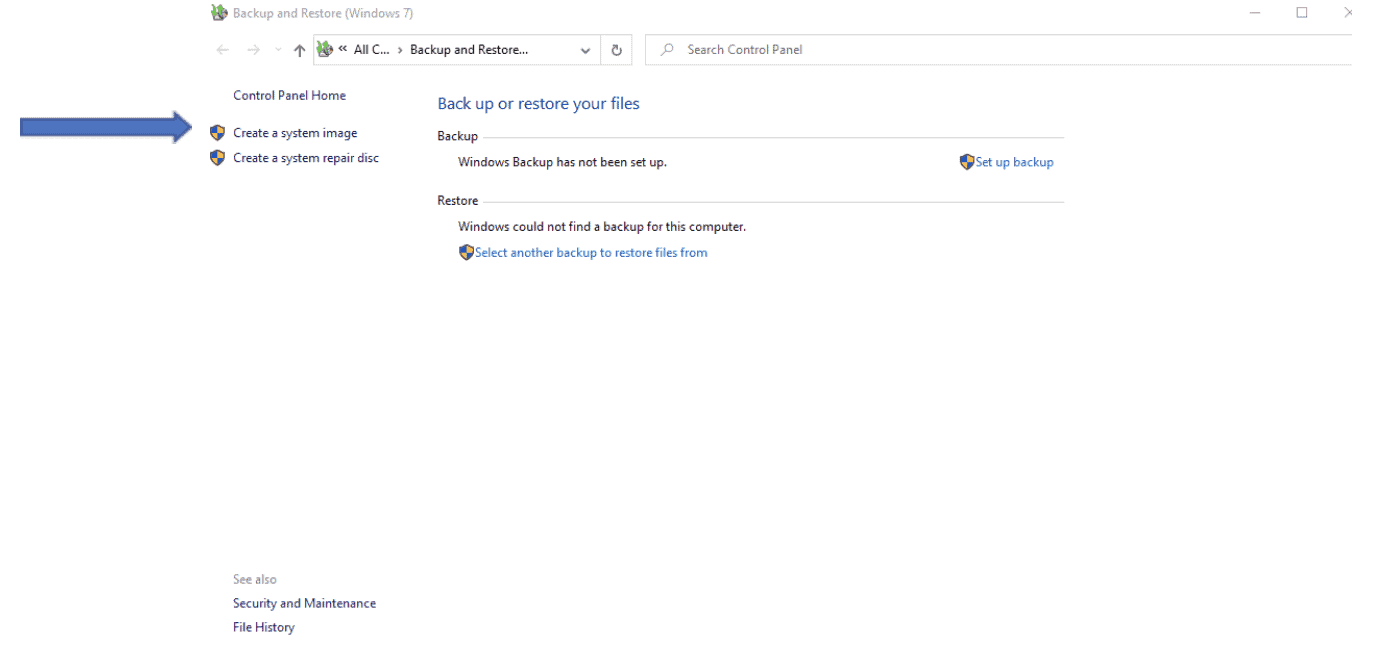1380x652 pixels.
Task: Click 'Back up or restore your files' heading
Action: [x=538, y=104]
